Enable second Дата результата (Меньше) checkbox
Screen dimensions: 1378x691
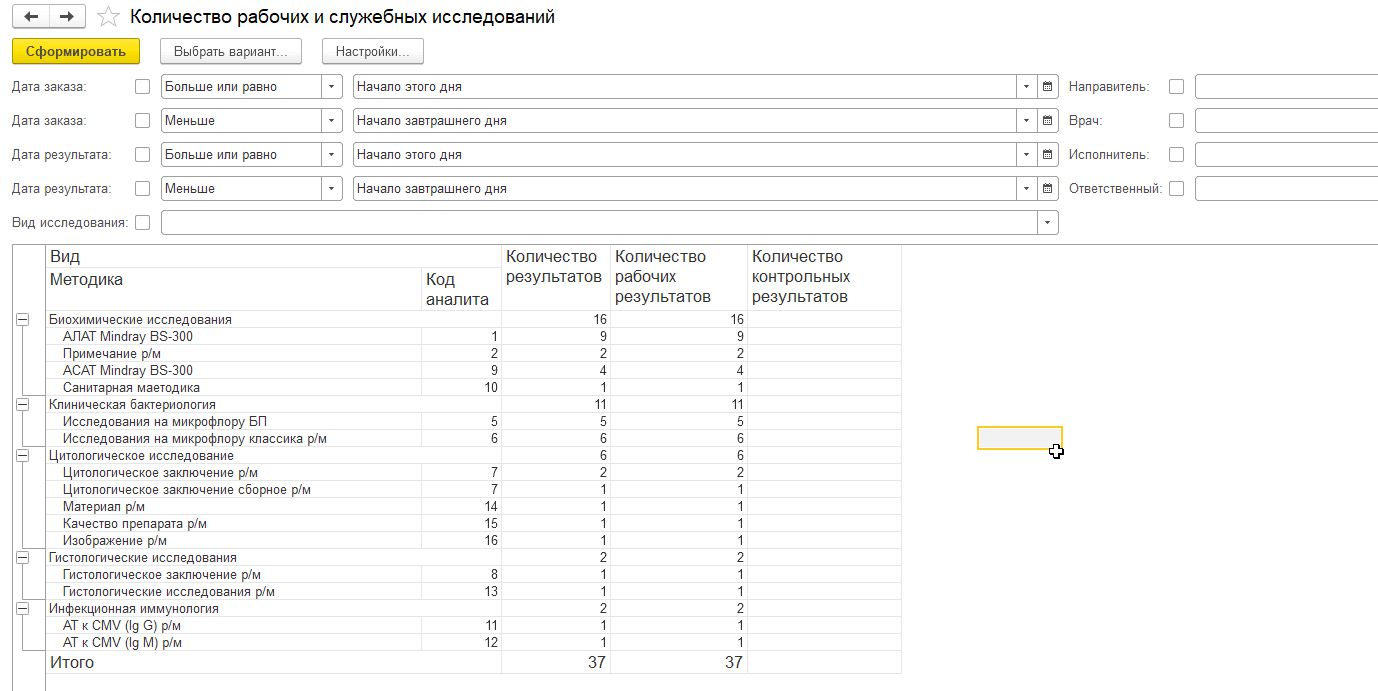coord(142,189)
